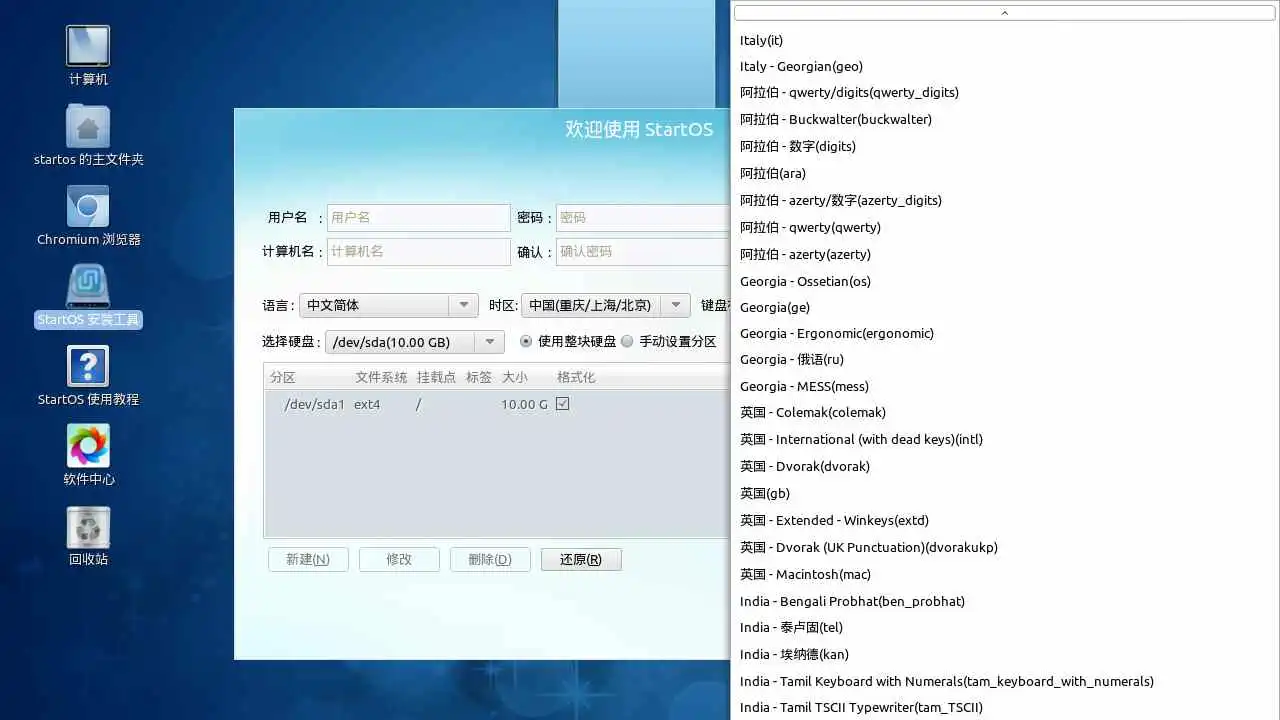This screenshot has height=720, width=1280.
Task: Select the StartOS 安装工具 desktop icon
Action: [88, 296]
